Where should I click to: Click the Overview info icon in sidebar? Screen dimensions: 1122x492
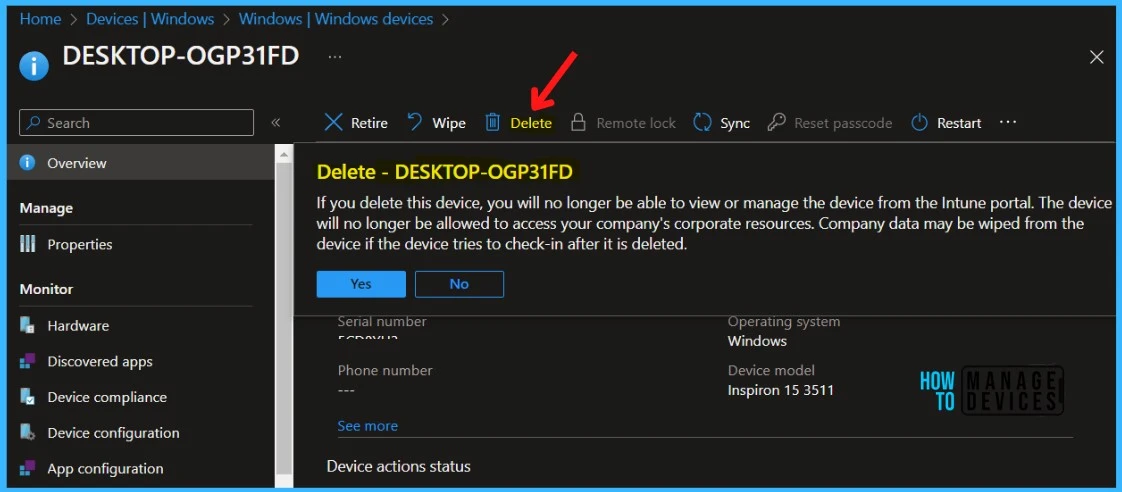[28, 163]
